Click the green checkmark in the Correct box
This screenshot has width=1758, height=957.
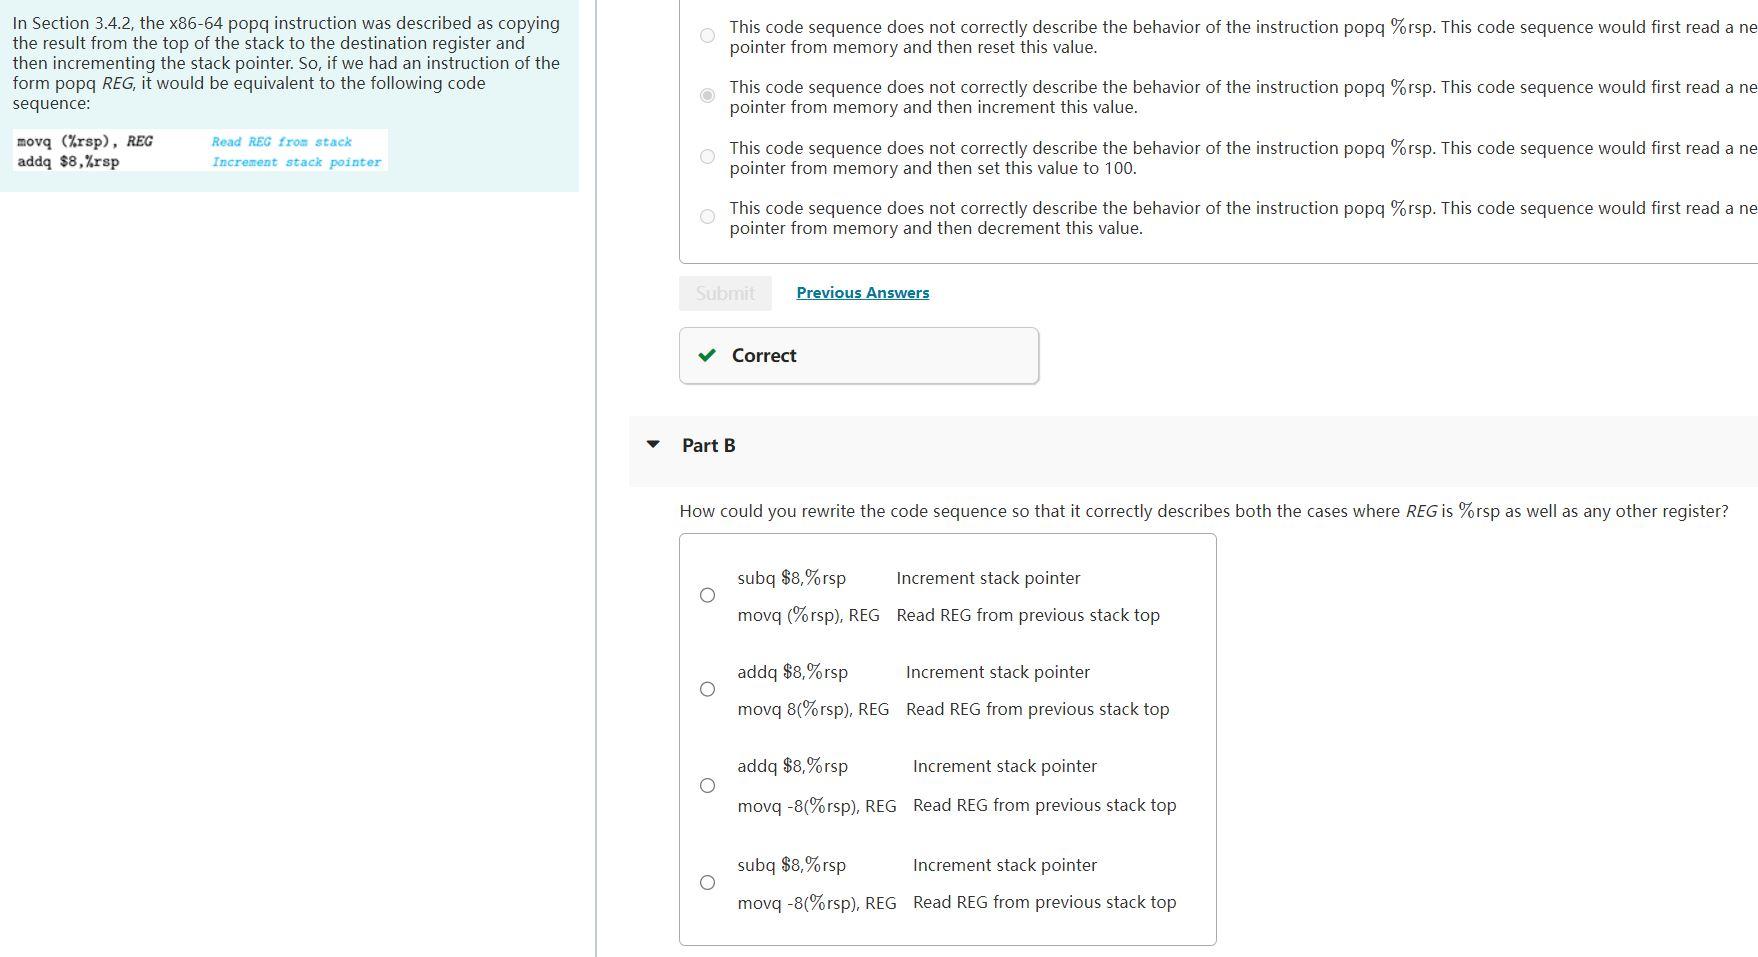click(x=709, y=355)
